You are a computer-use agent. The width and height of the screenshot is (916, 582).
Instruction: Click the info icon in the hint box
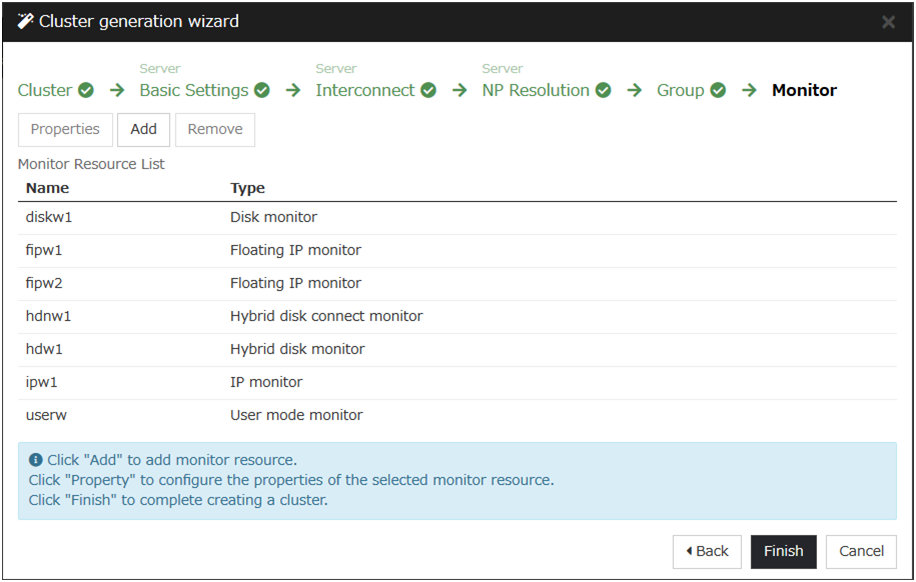(x=36, y=460)
